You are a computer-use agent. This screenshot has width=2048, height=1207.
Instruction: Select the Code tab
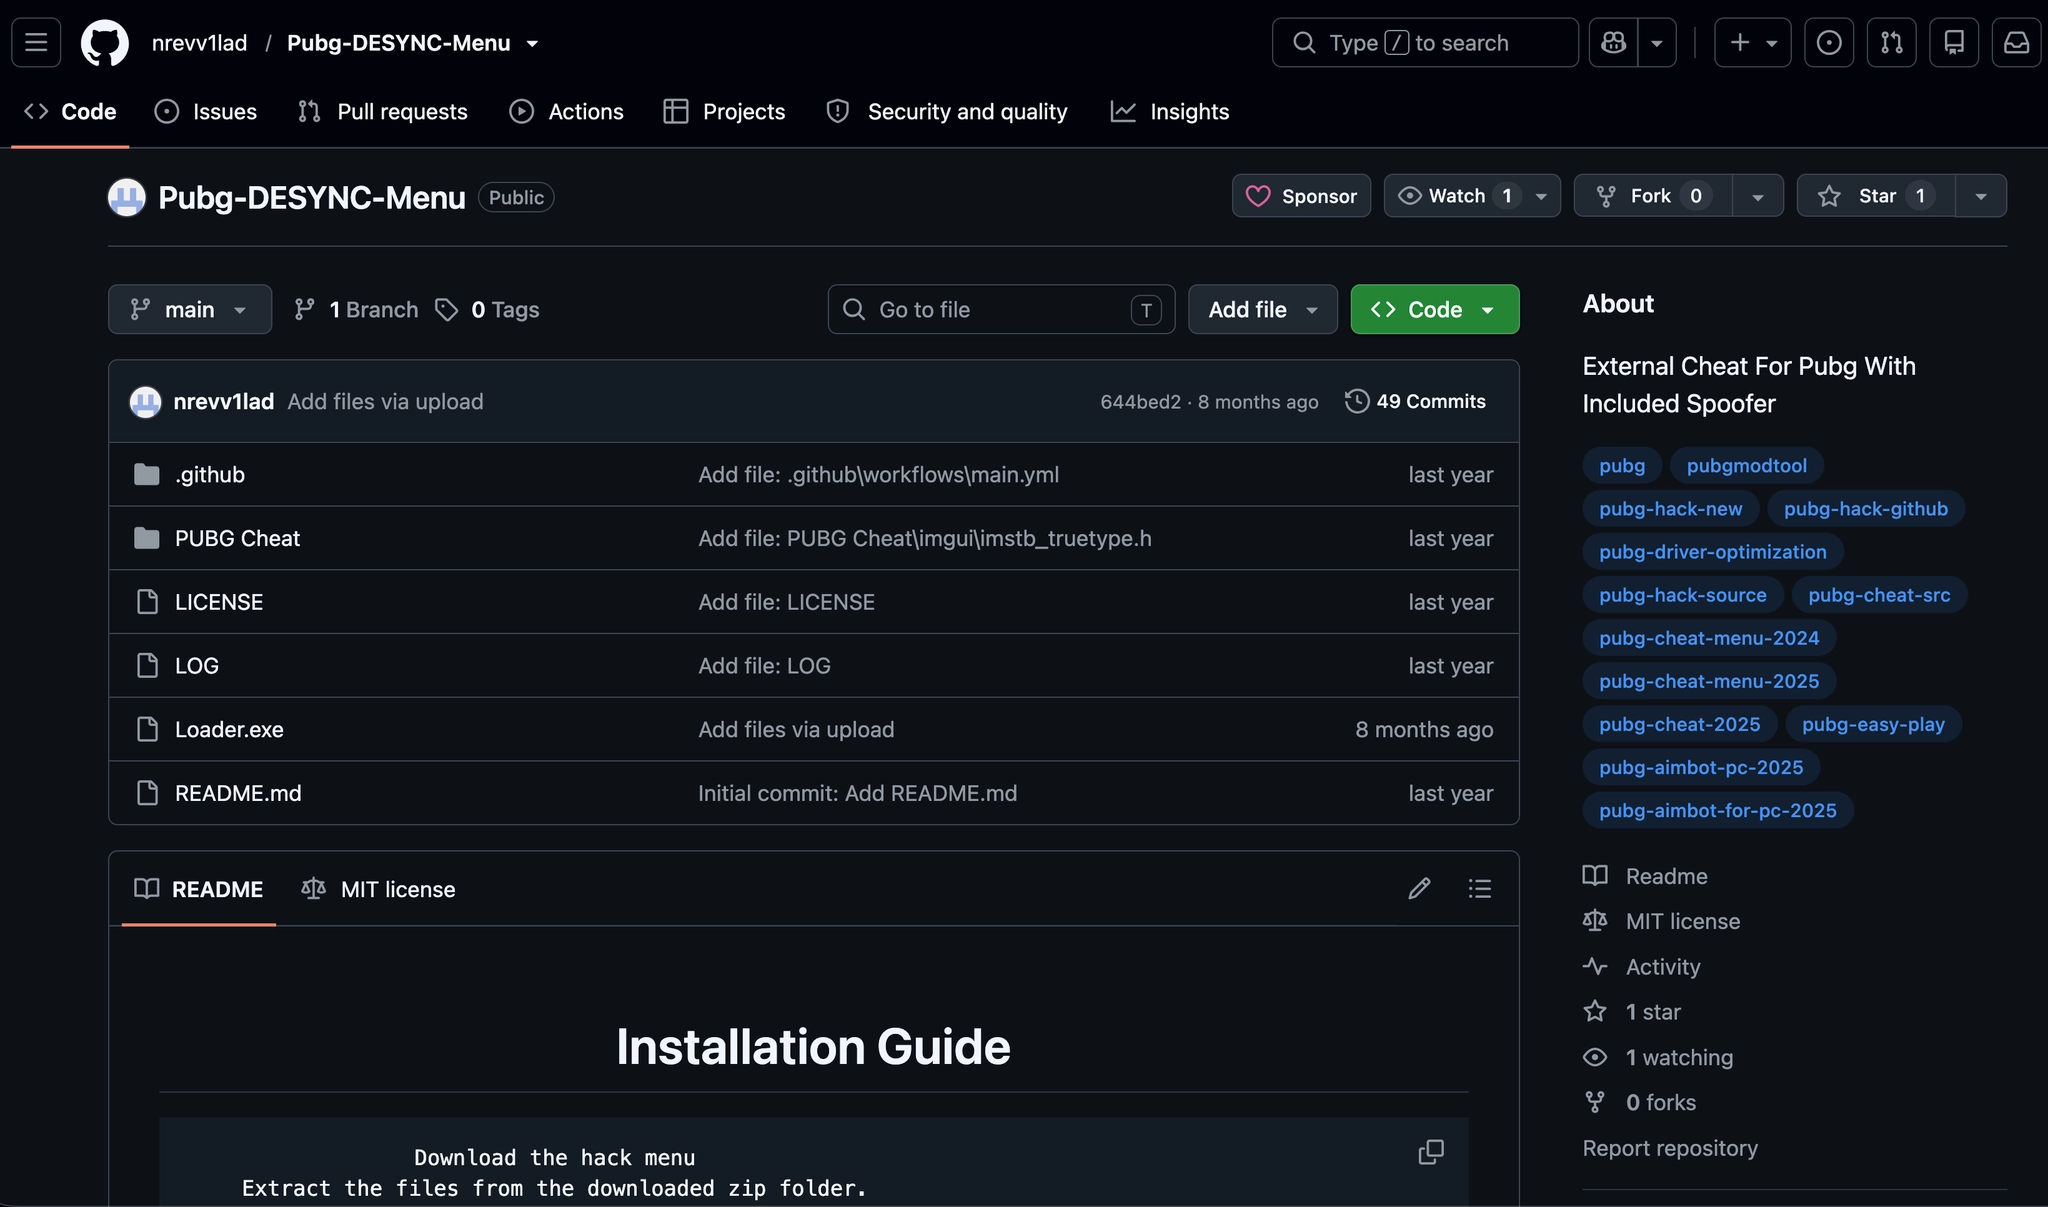click(70, 112)
